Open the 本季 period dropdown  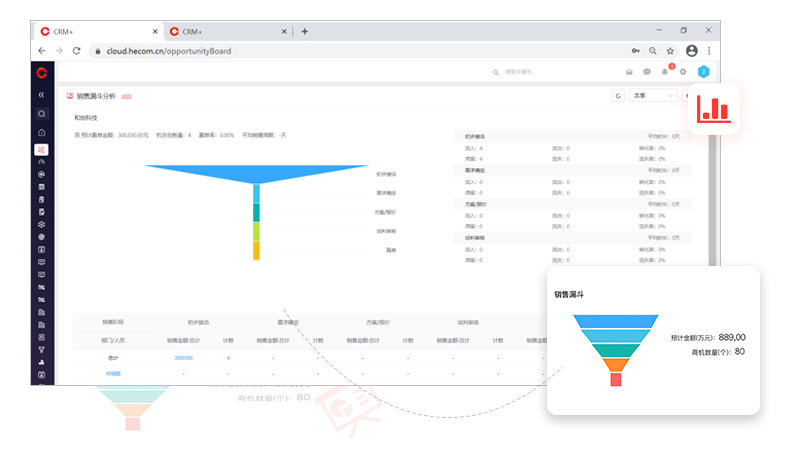(x=650, y=96)
